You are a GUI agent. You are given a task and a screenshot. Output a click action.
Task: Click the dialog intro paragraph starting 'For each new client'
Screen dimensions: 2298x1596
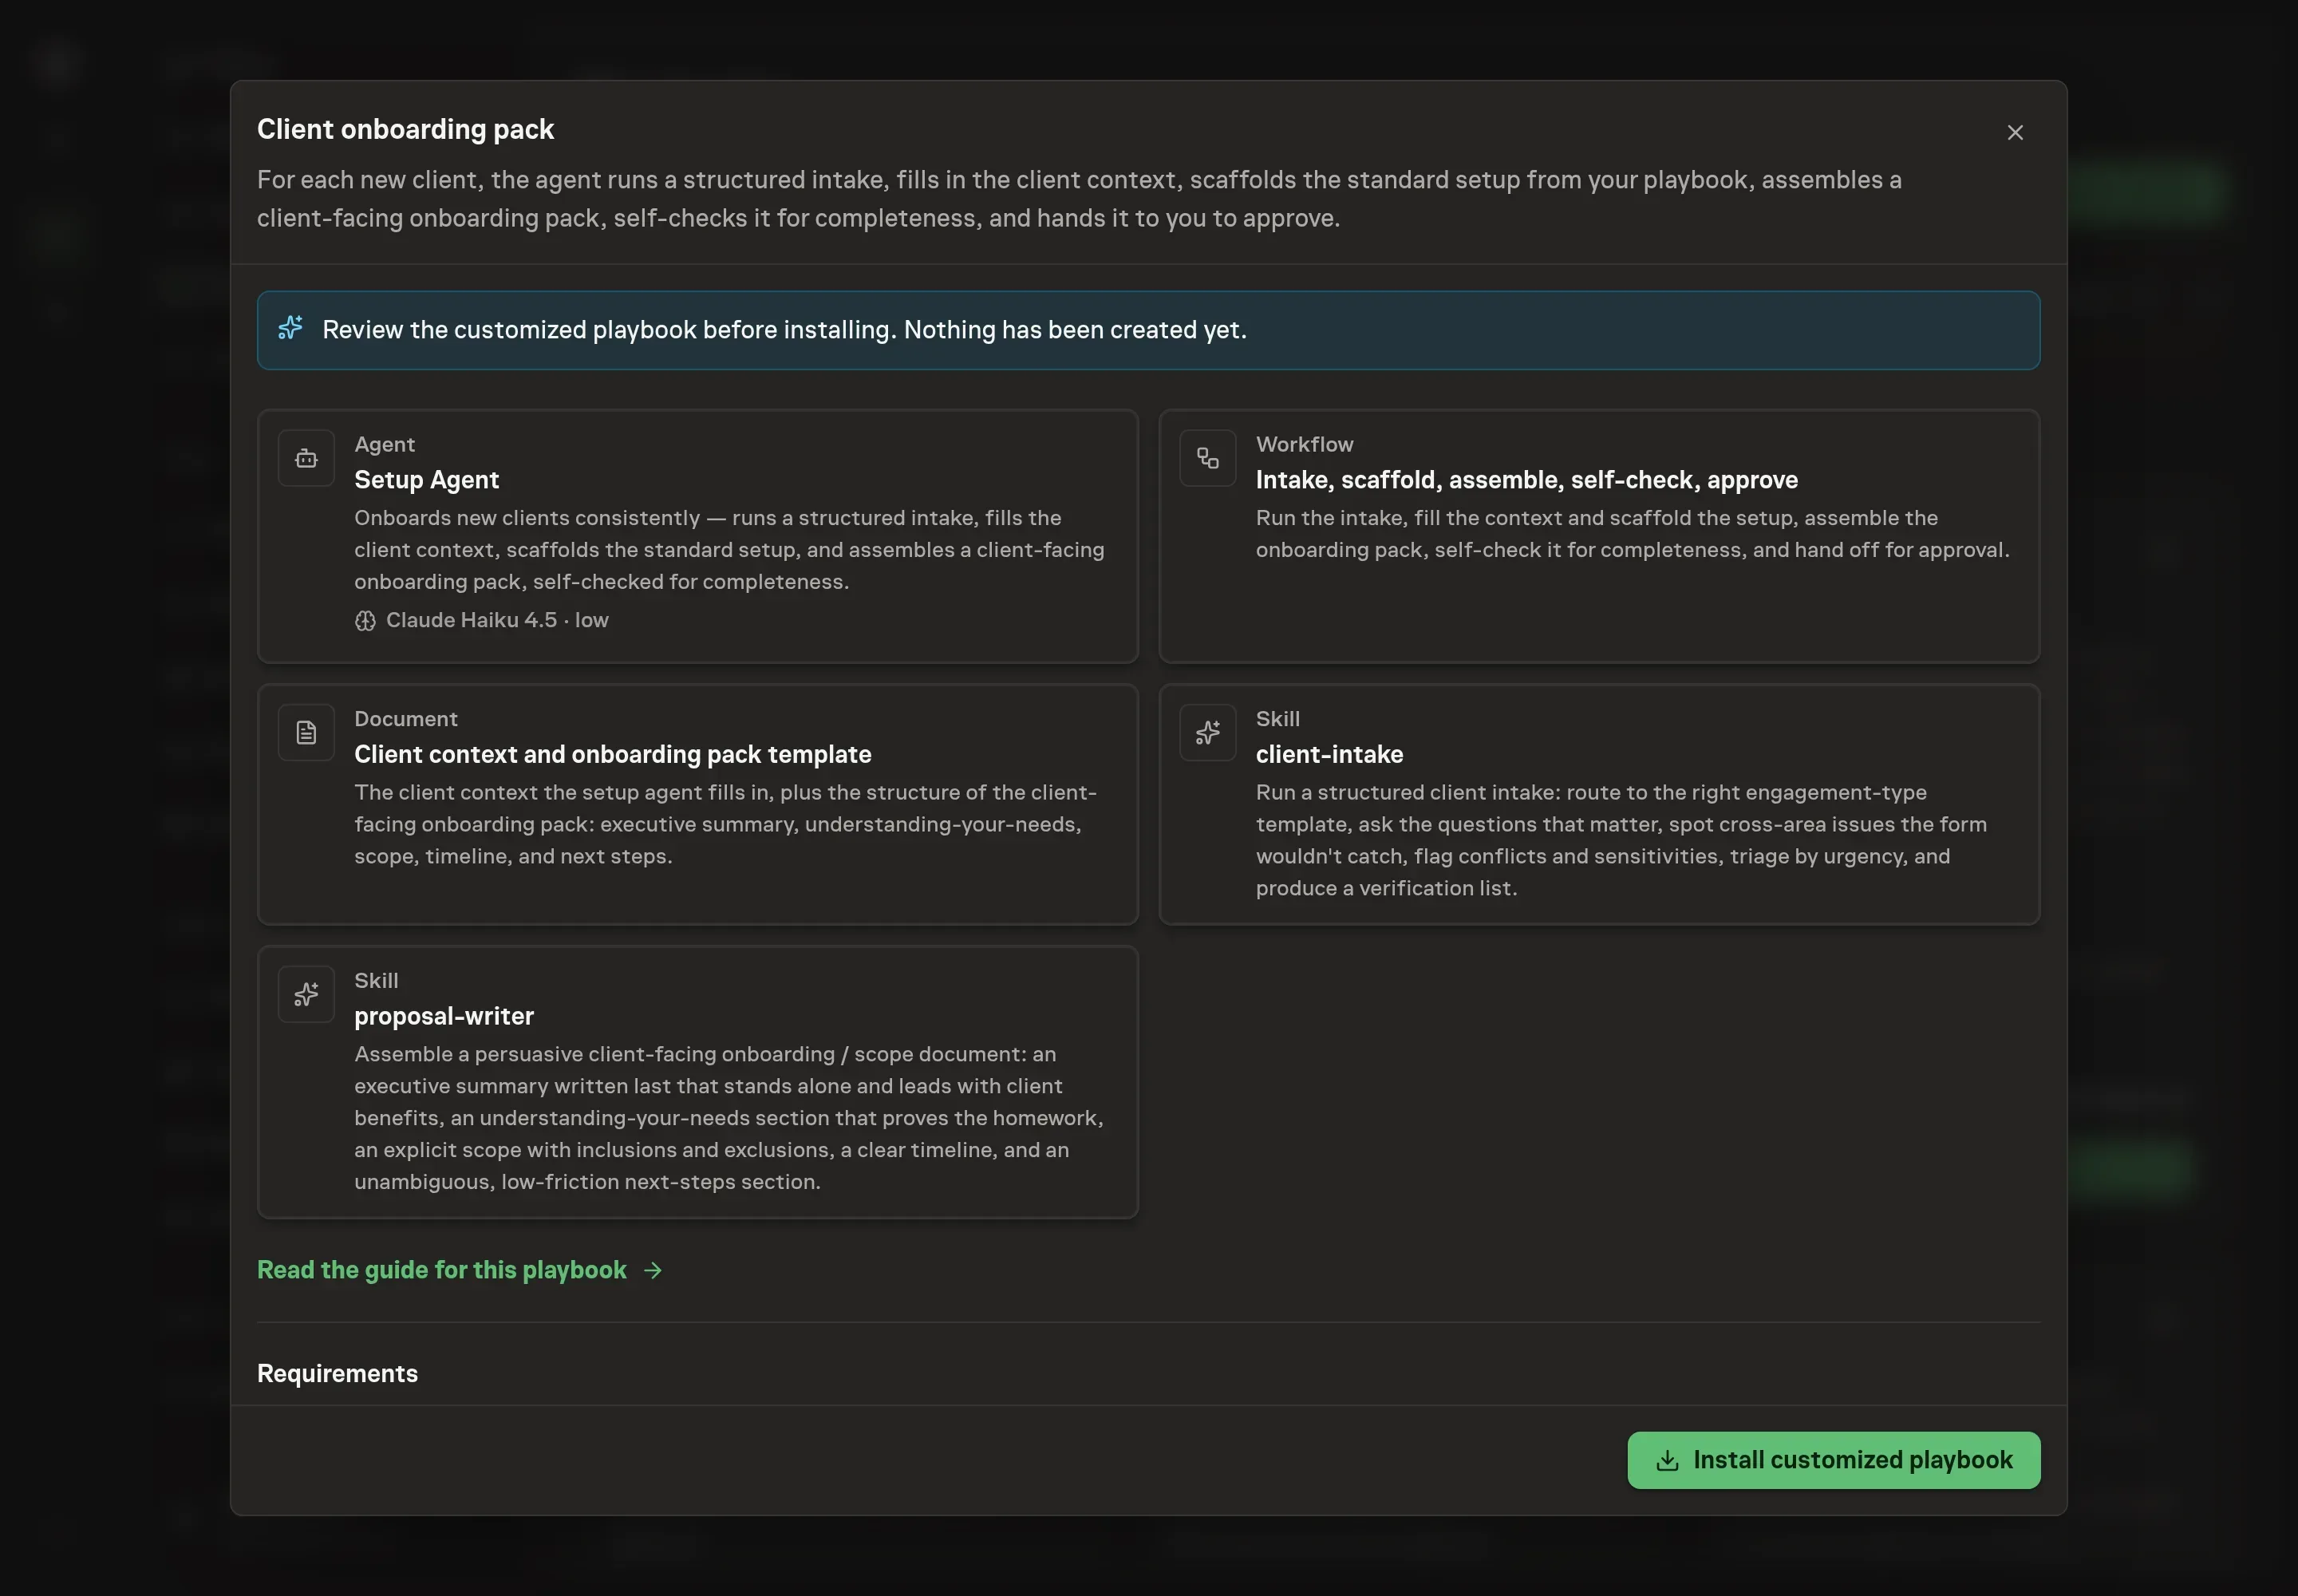(1079, 199)
